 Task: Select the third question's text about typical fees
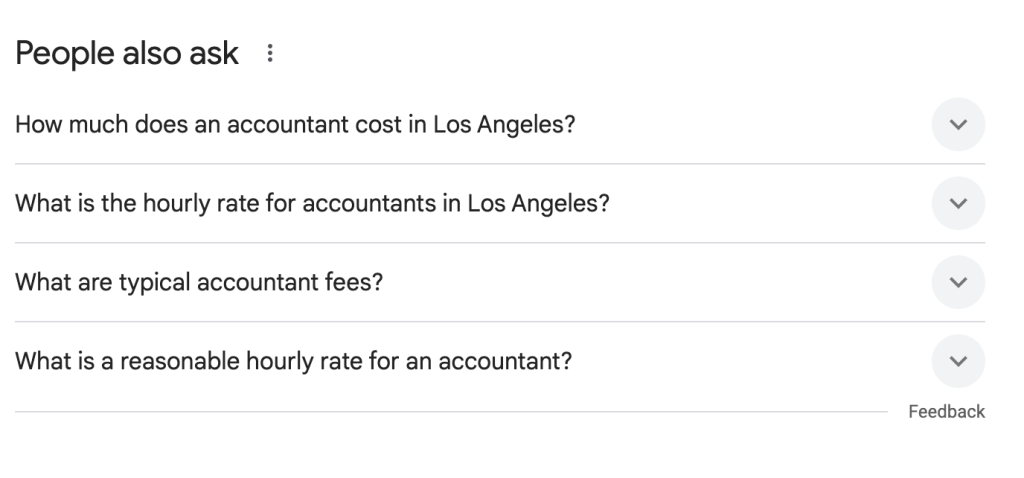[199, 282]
